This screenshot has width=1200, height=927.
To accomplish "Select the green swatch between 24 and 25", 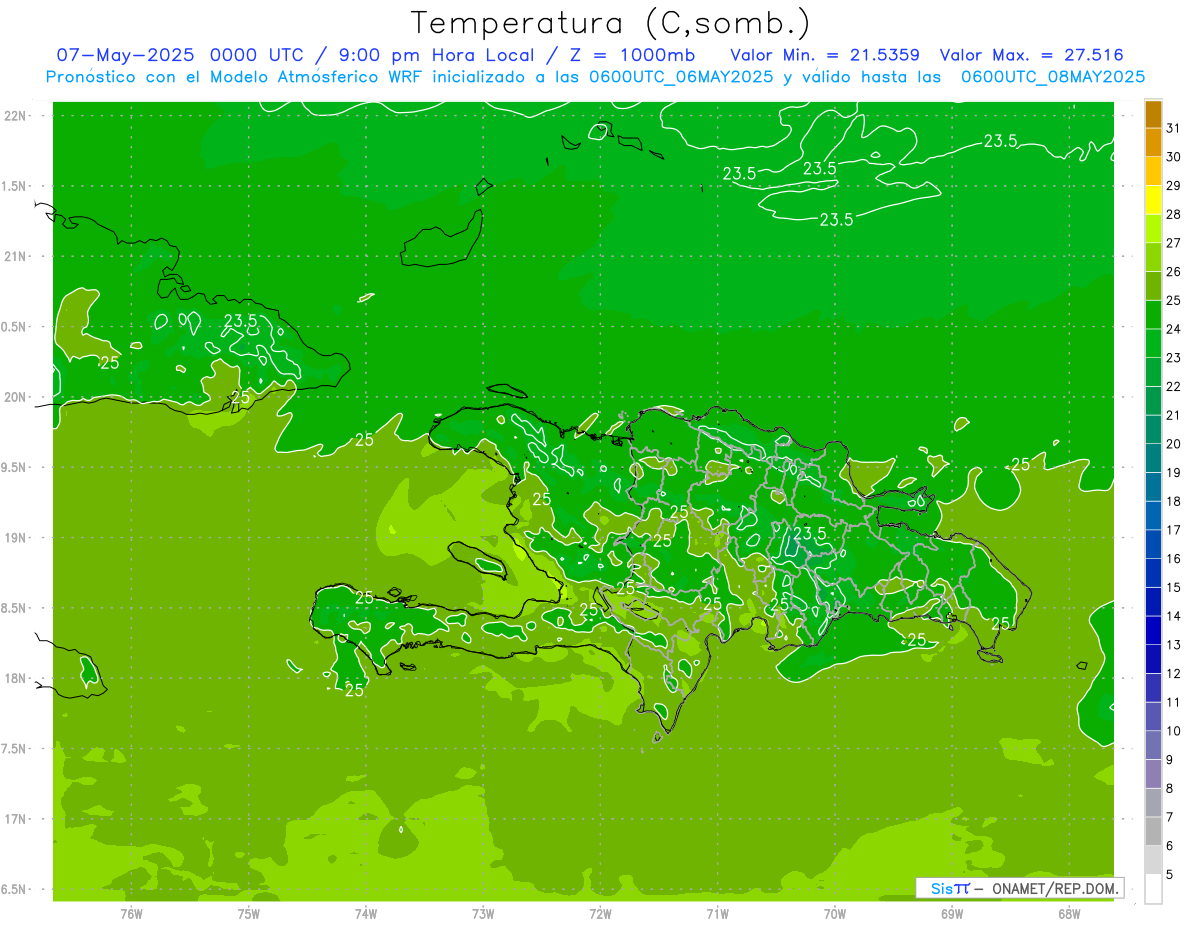I will click(1153, 314).
